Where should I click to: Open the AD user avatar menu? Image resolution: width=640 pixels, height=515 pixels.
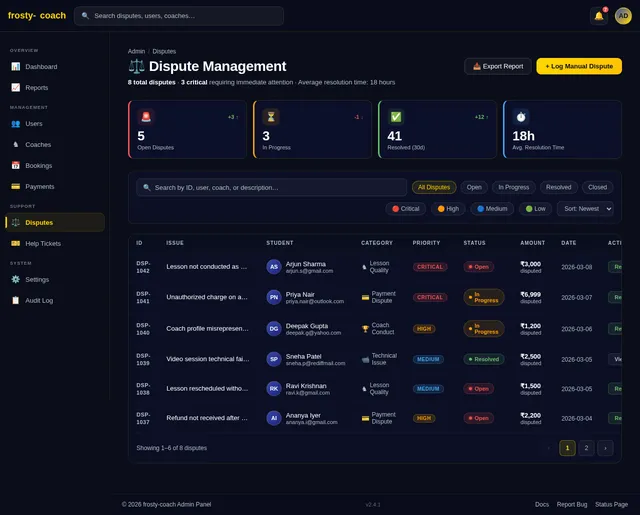pyautogui.click(x=623, y=16)
